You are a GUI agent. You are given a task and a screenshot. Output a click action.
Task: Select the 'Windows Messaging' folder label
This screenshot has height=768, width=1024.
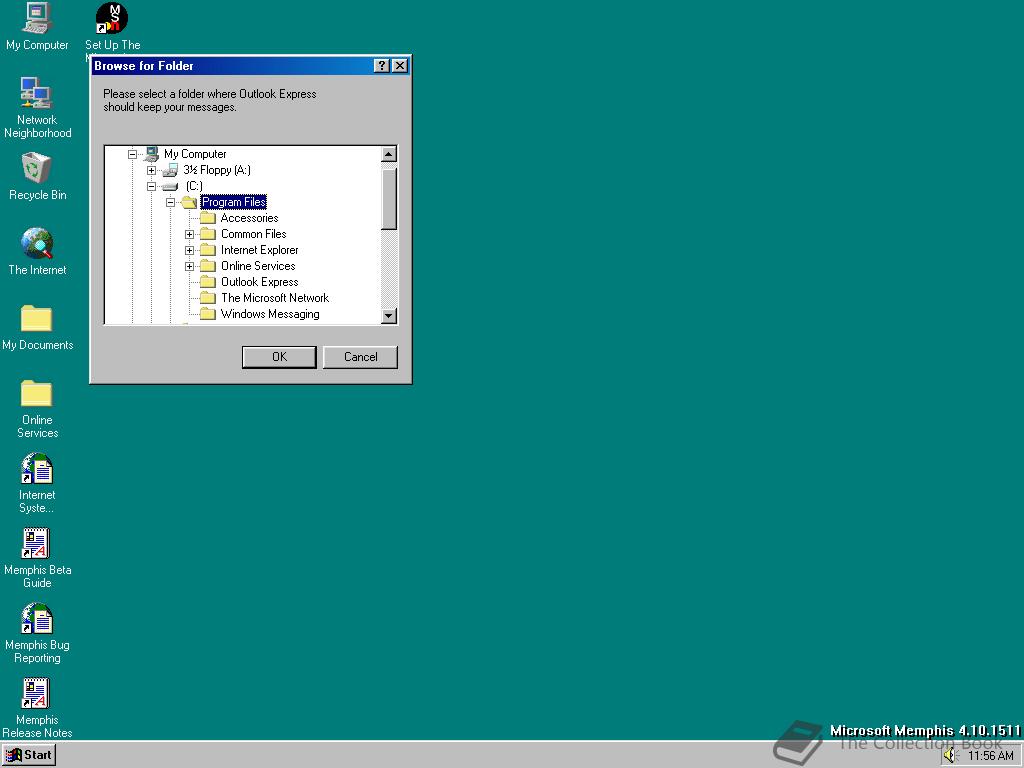point(270,314)
